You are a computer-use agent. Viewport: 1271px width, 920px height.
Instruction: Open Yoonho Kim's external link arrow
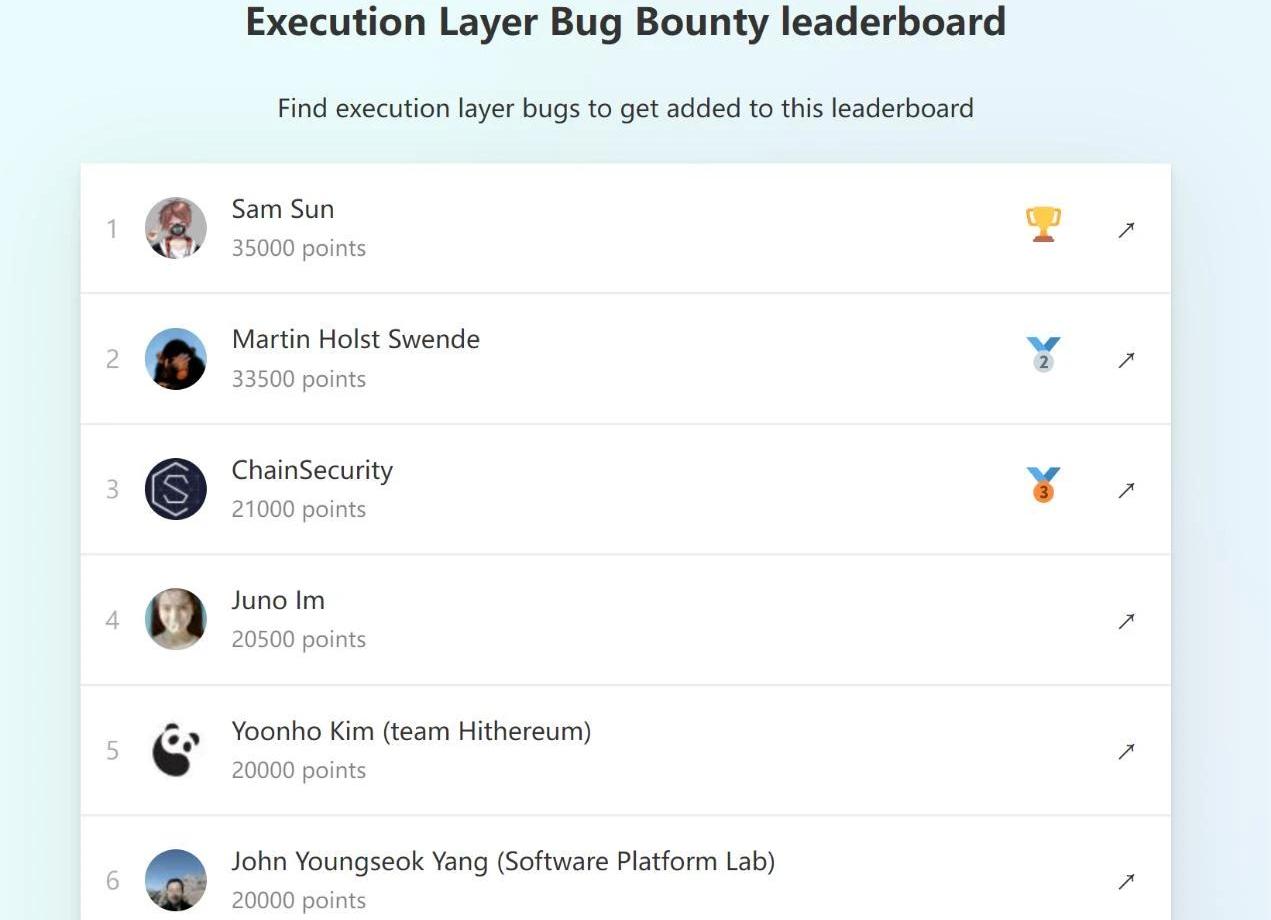click(1126, 751)
